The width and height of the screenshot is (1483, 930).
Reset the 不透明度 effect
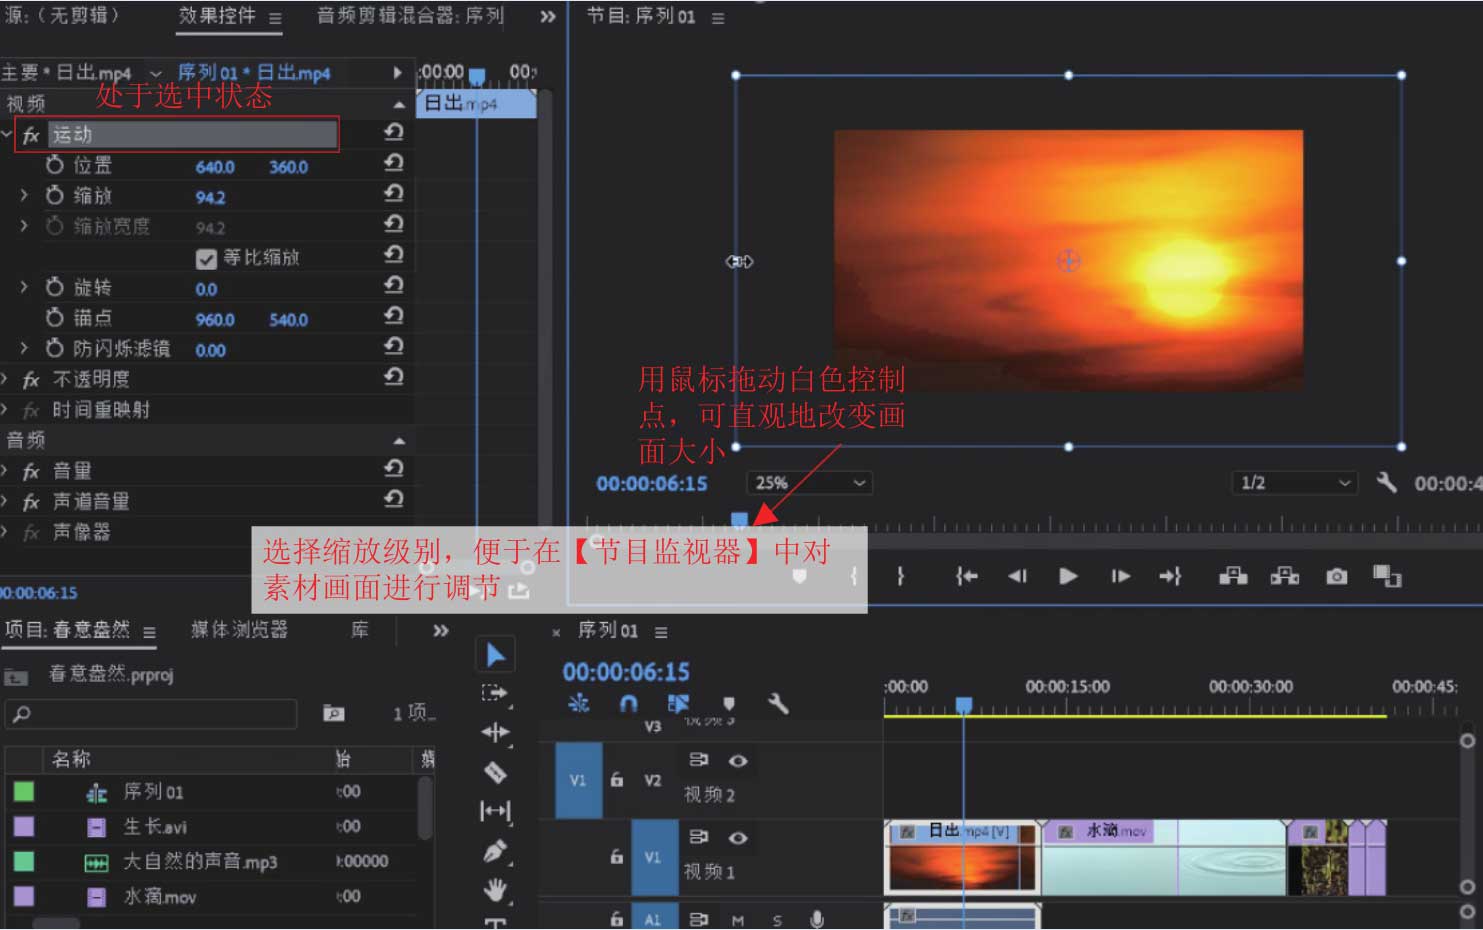click(393, 376)
